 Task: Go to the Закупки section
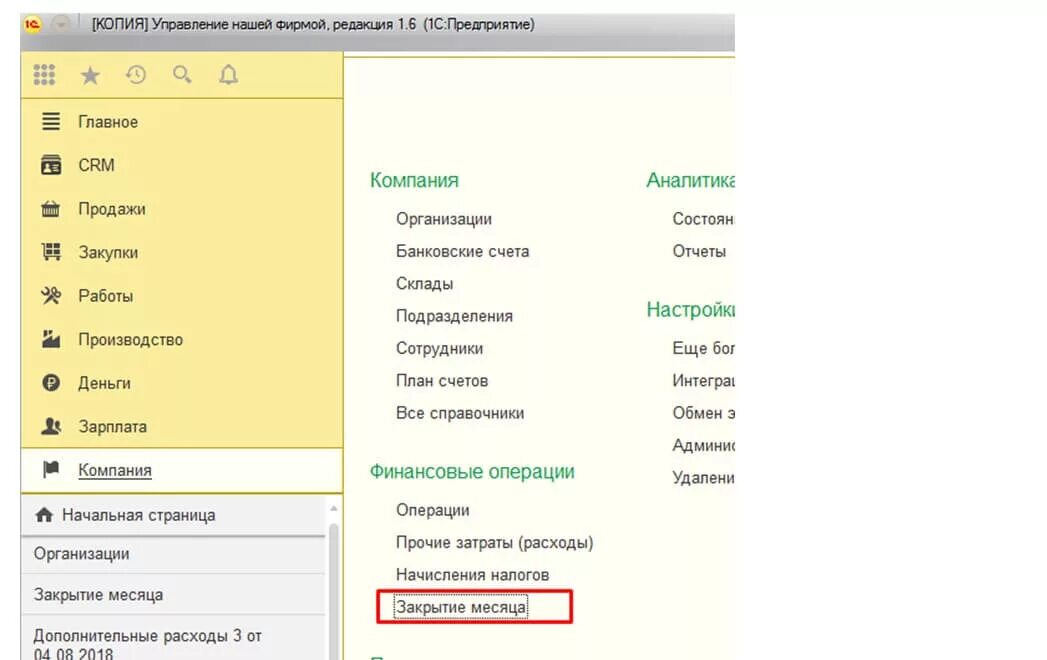[108, 253]
